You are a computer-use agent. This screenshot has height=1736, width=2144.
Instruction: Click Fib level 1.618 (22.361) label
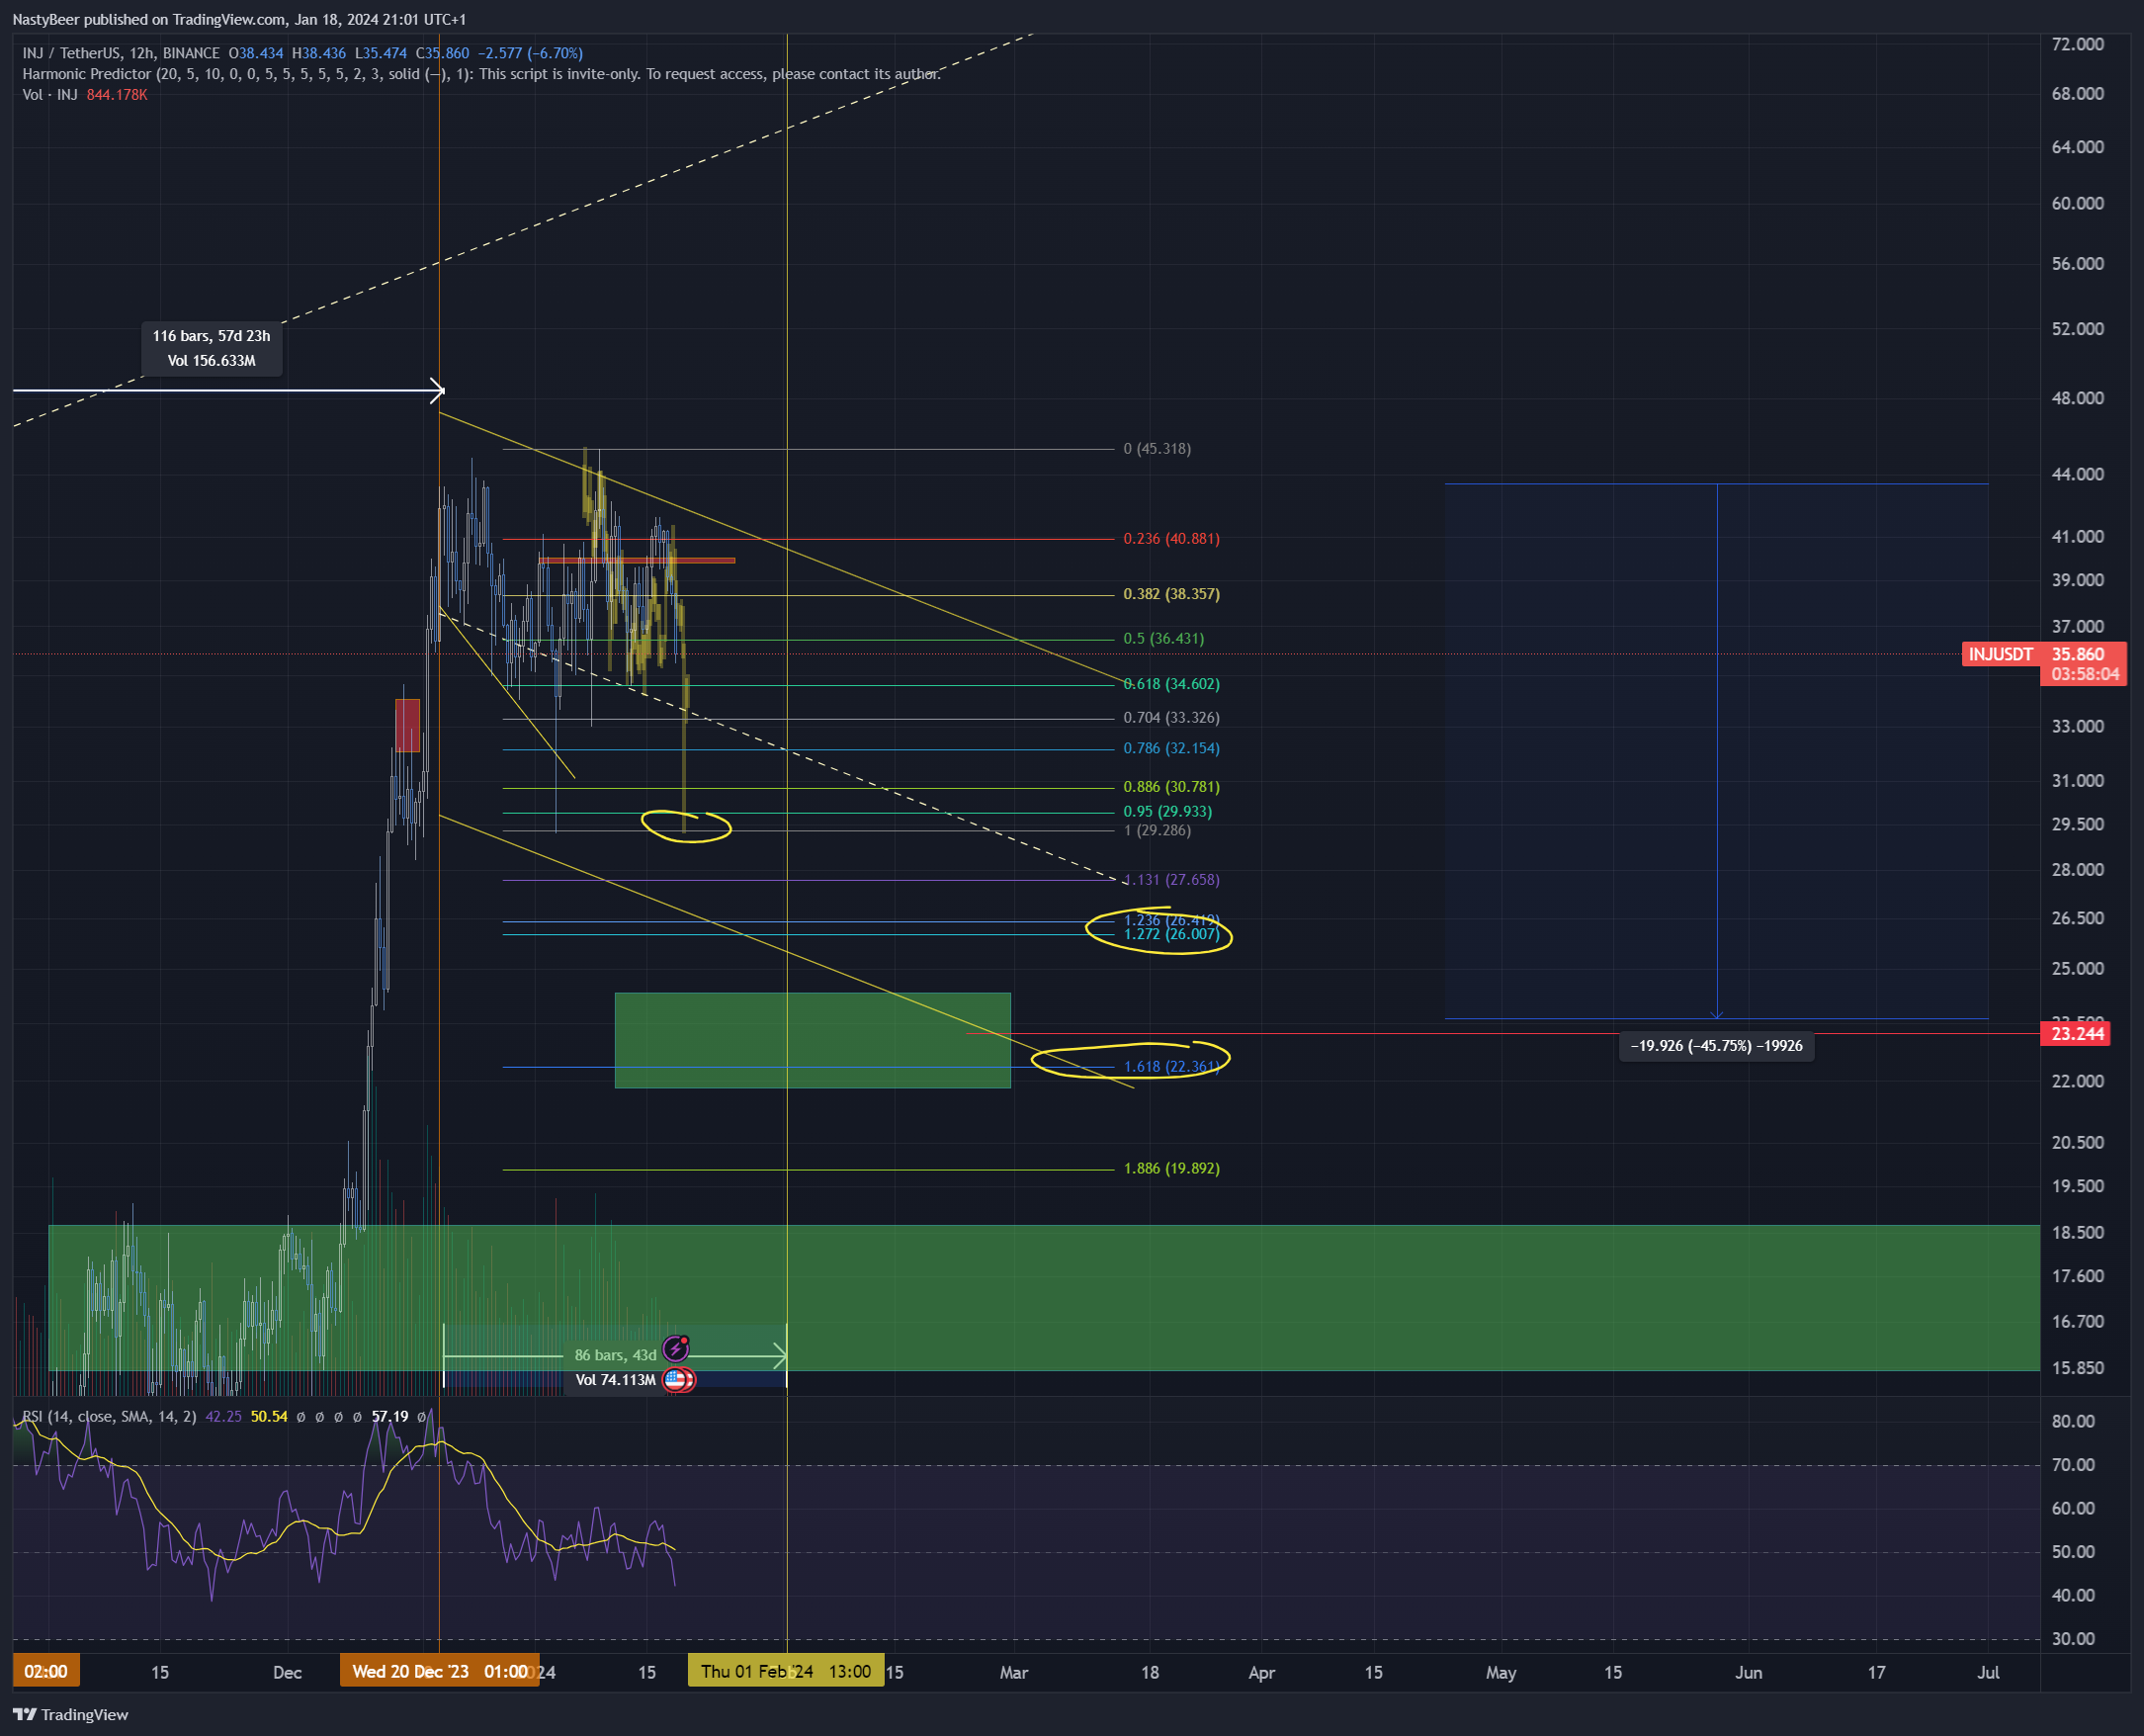click(1171, 1067)
